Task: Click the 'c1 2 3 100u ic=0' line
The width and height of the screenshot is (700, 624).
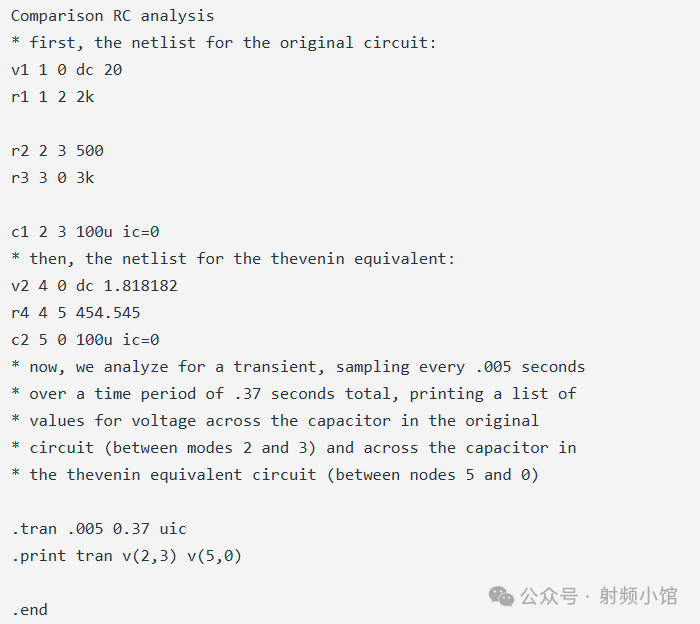Action: (x=85, y=232)
